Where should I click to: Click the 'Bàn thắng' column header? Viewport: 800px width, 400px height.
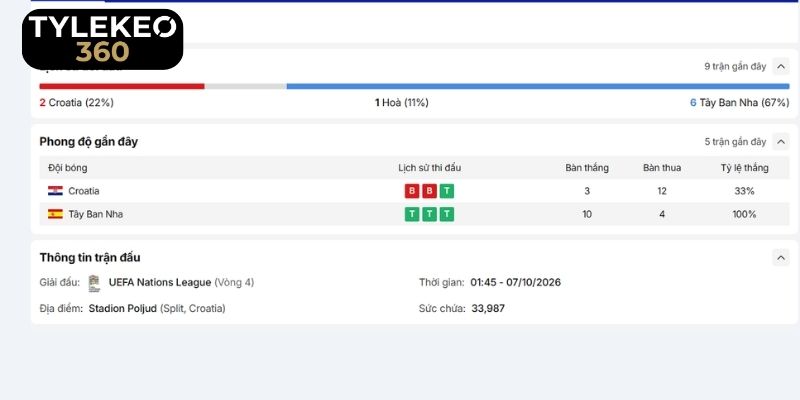pos(587,168)
